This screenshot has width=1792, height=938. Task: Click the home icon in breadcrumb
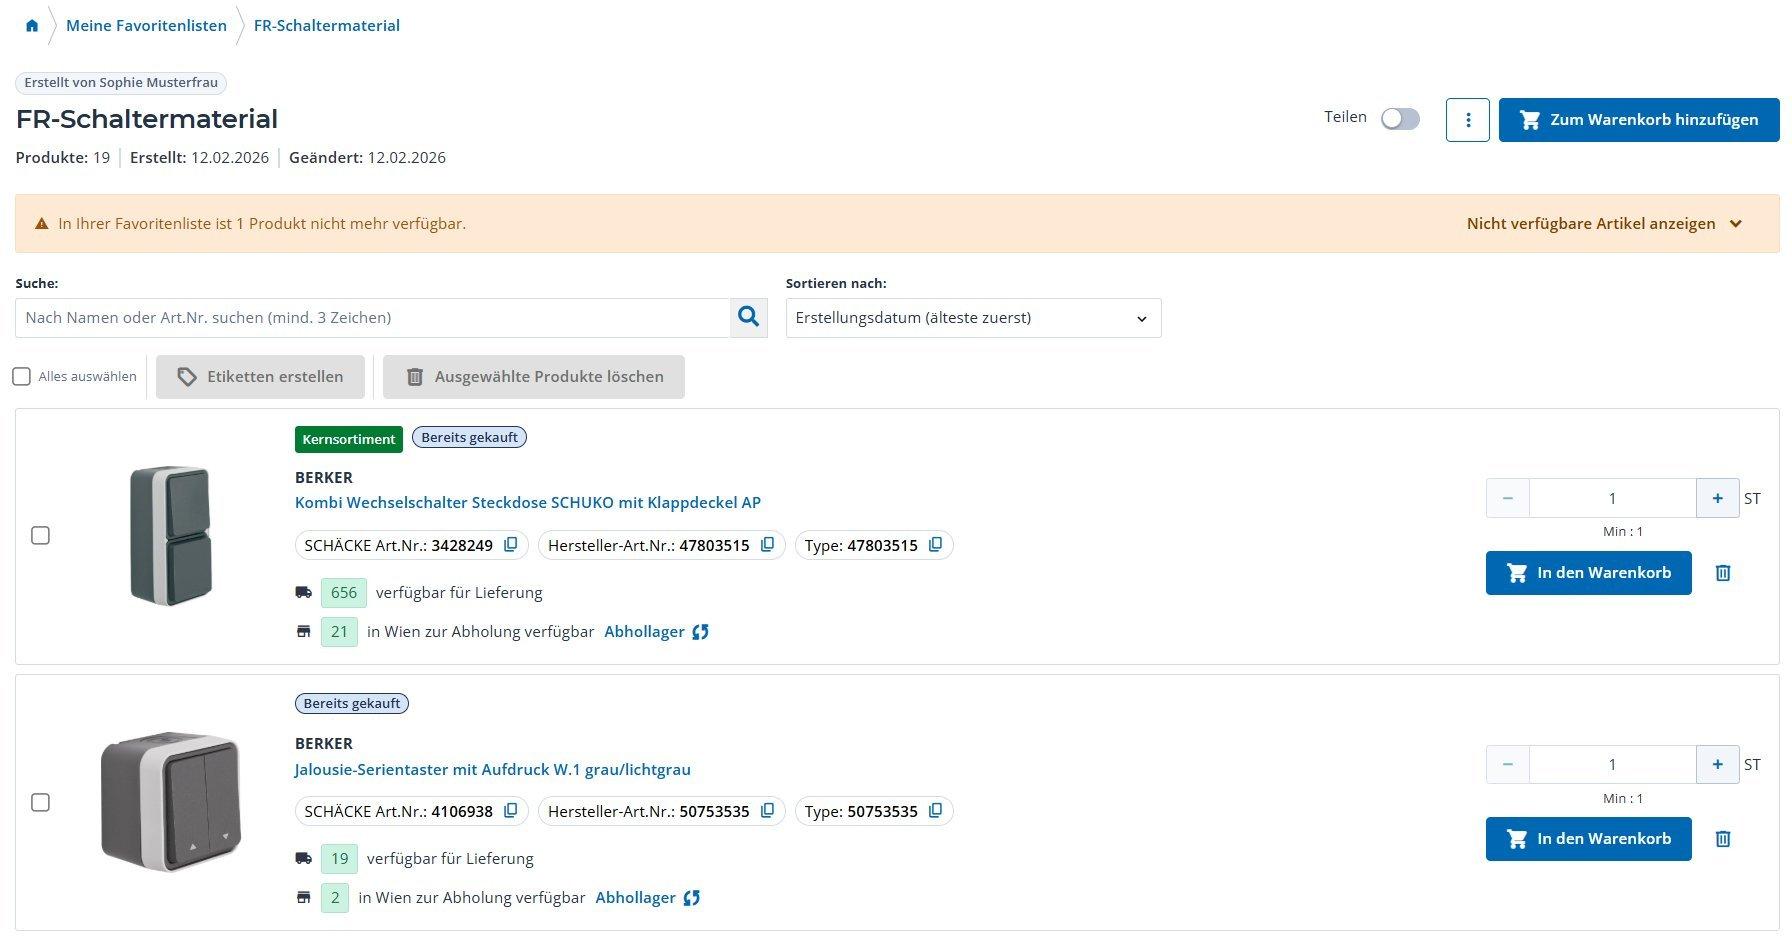pyautogui.click(x=32, y=26)
